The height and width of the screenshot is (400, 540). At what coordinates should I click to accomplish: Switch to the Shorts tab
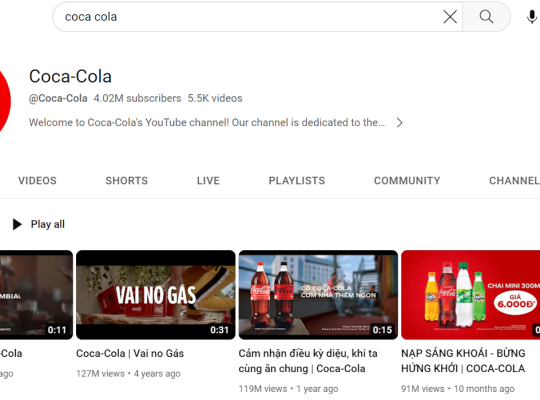coord(126,181)
